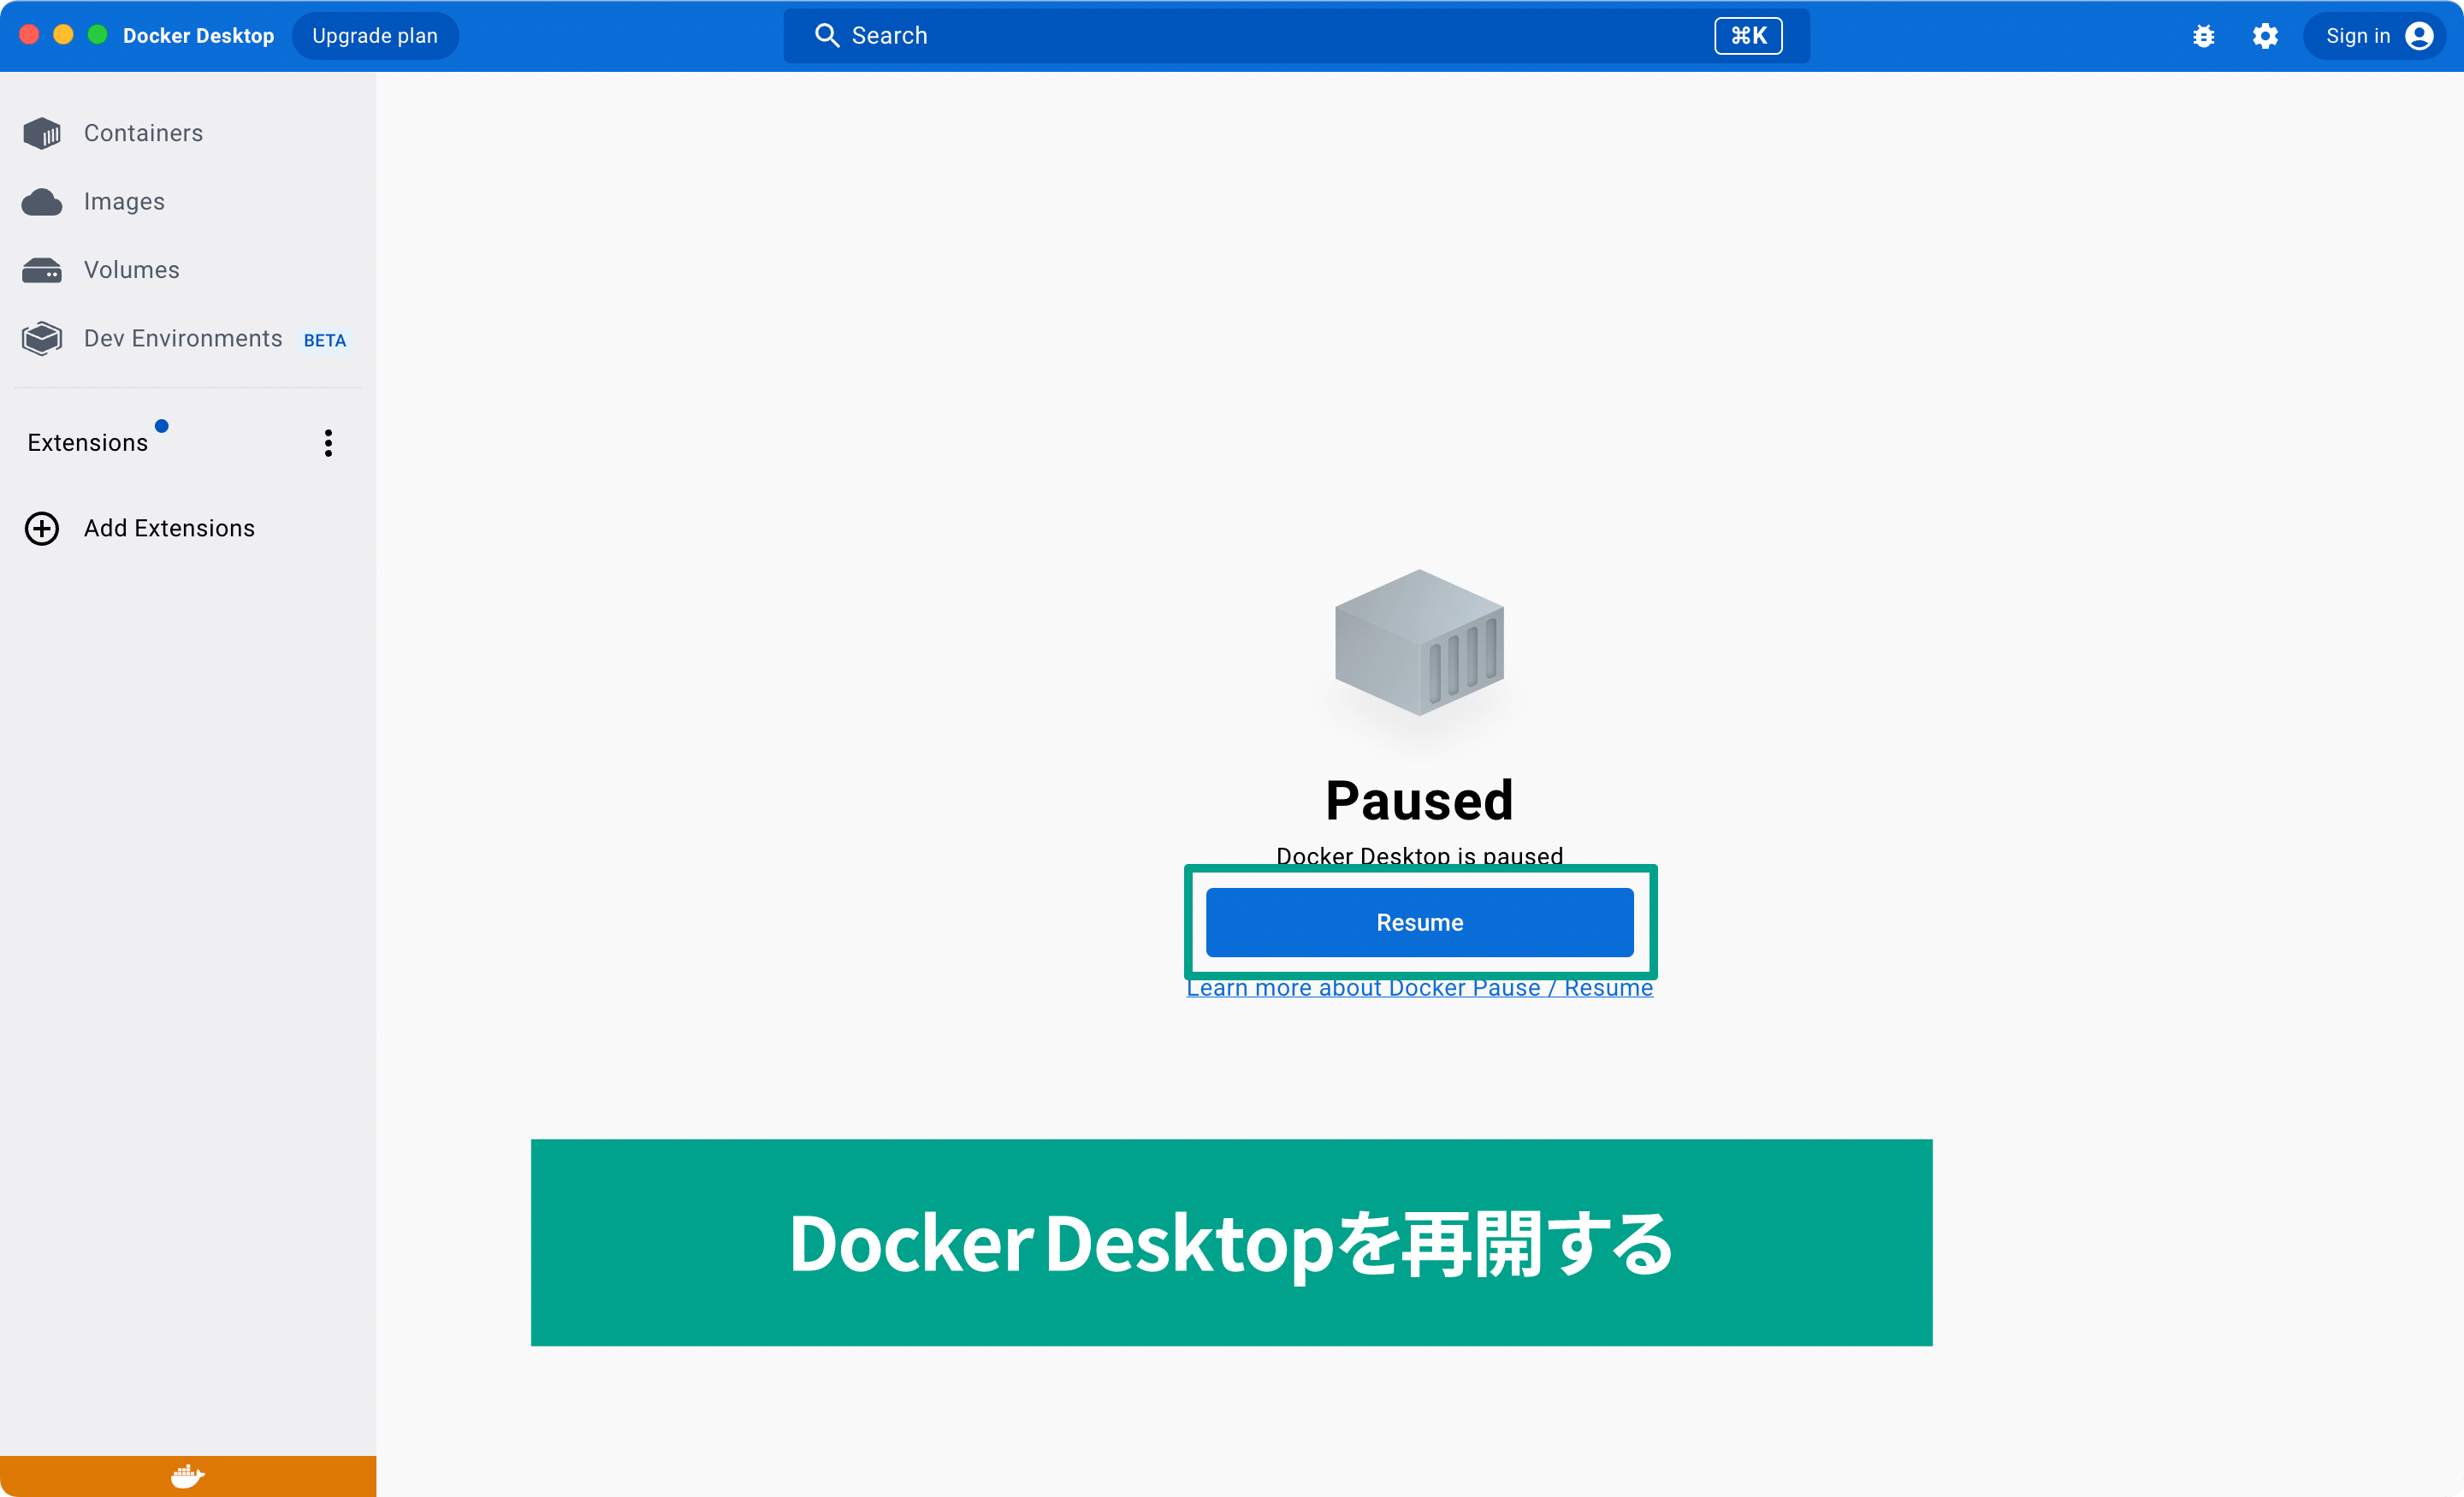Click the Paused heading
Image resolution: width=2464 pixels, height=1497 pixels.
pos(1420,801)
